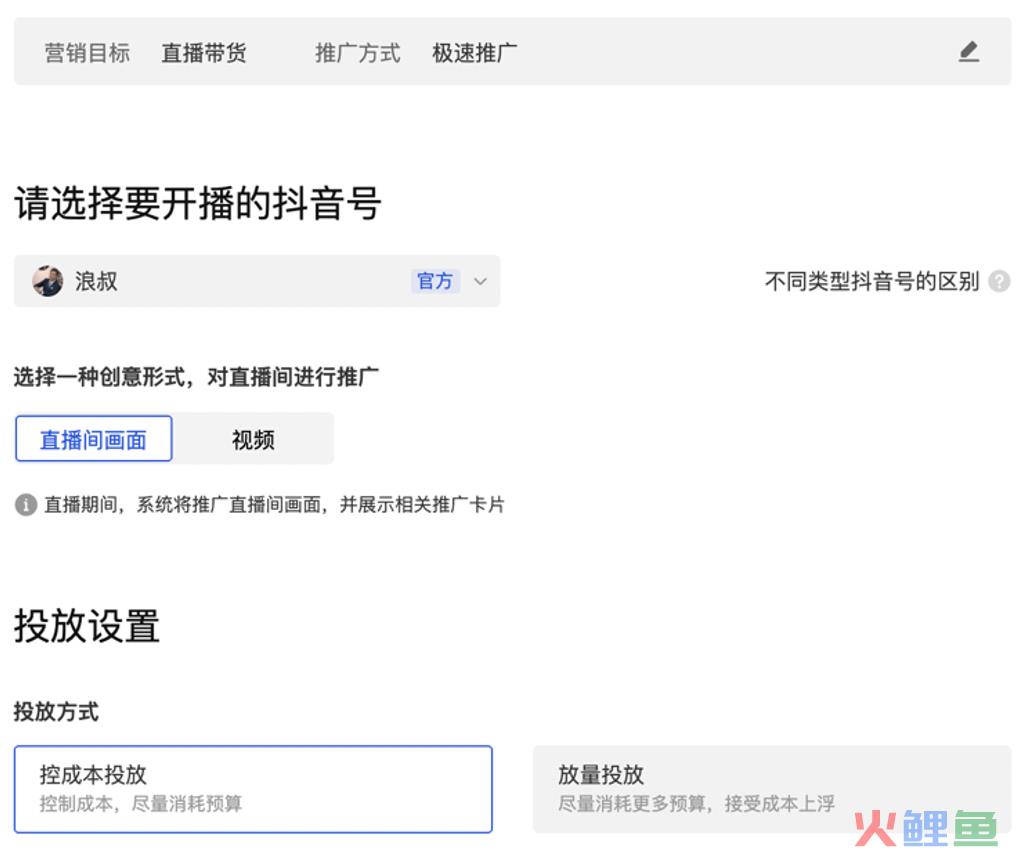Open the 不同类型抖音号的区别 link
Screen dimensions: 1022x852
(871, 282)
